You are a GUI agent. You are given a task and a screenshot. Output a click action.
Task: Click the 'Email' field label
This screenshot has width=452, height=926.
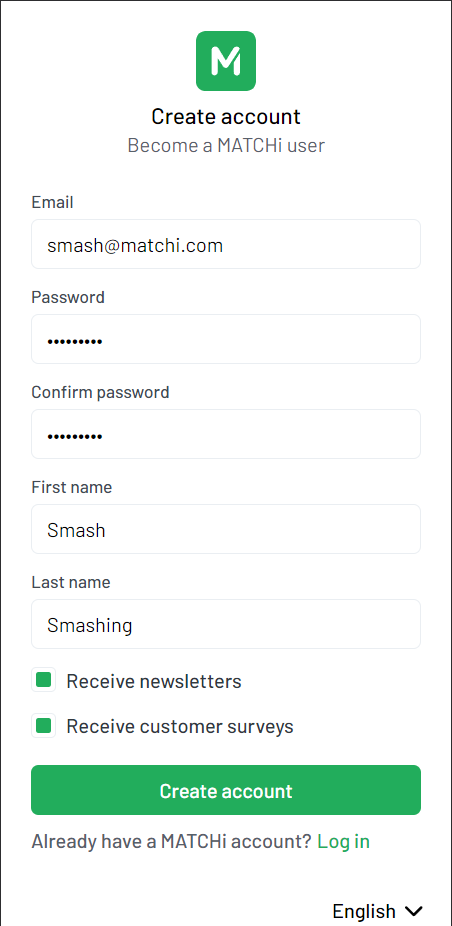coord(52,202)
